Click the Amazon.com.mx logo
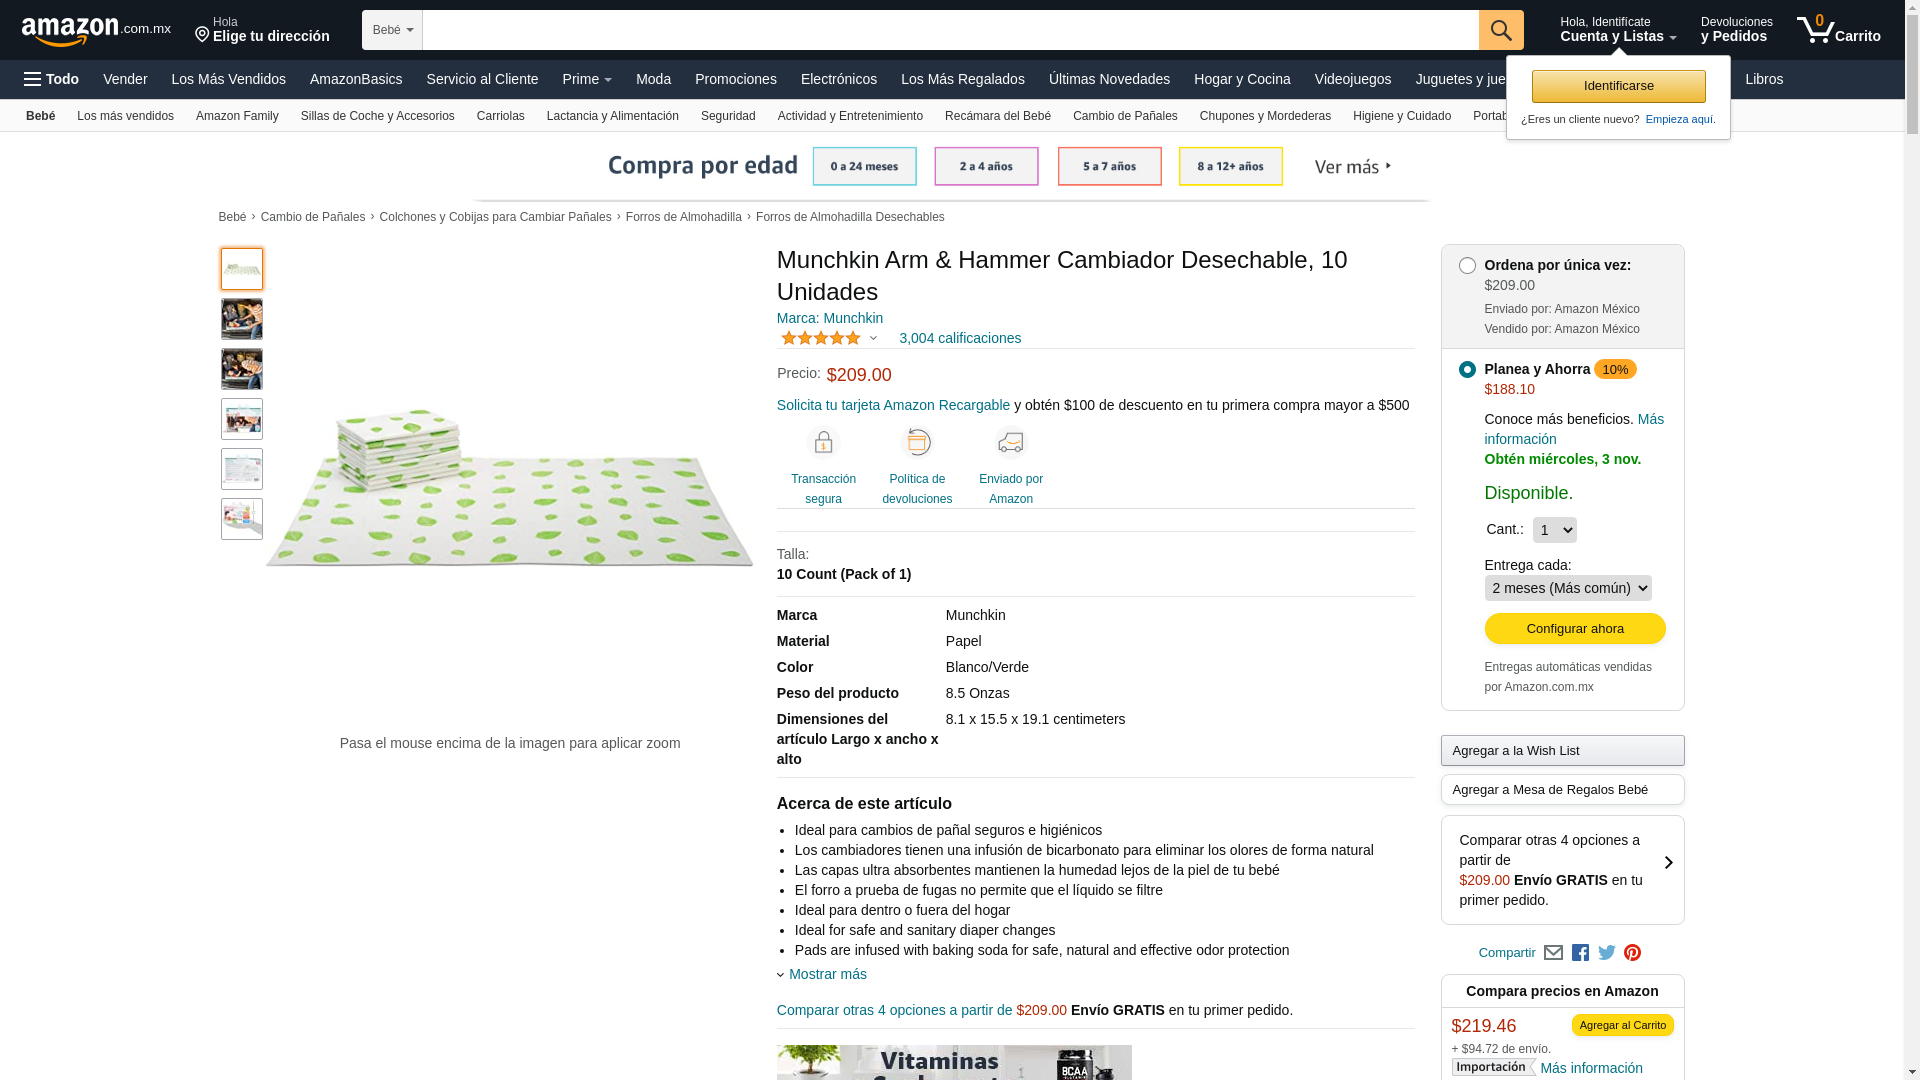Screen dimensions: 1920x1080 pyautogui.click(x=96, y=31)
